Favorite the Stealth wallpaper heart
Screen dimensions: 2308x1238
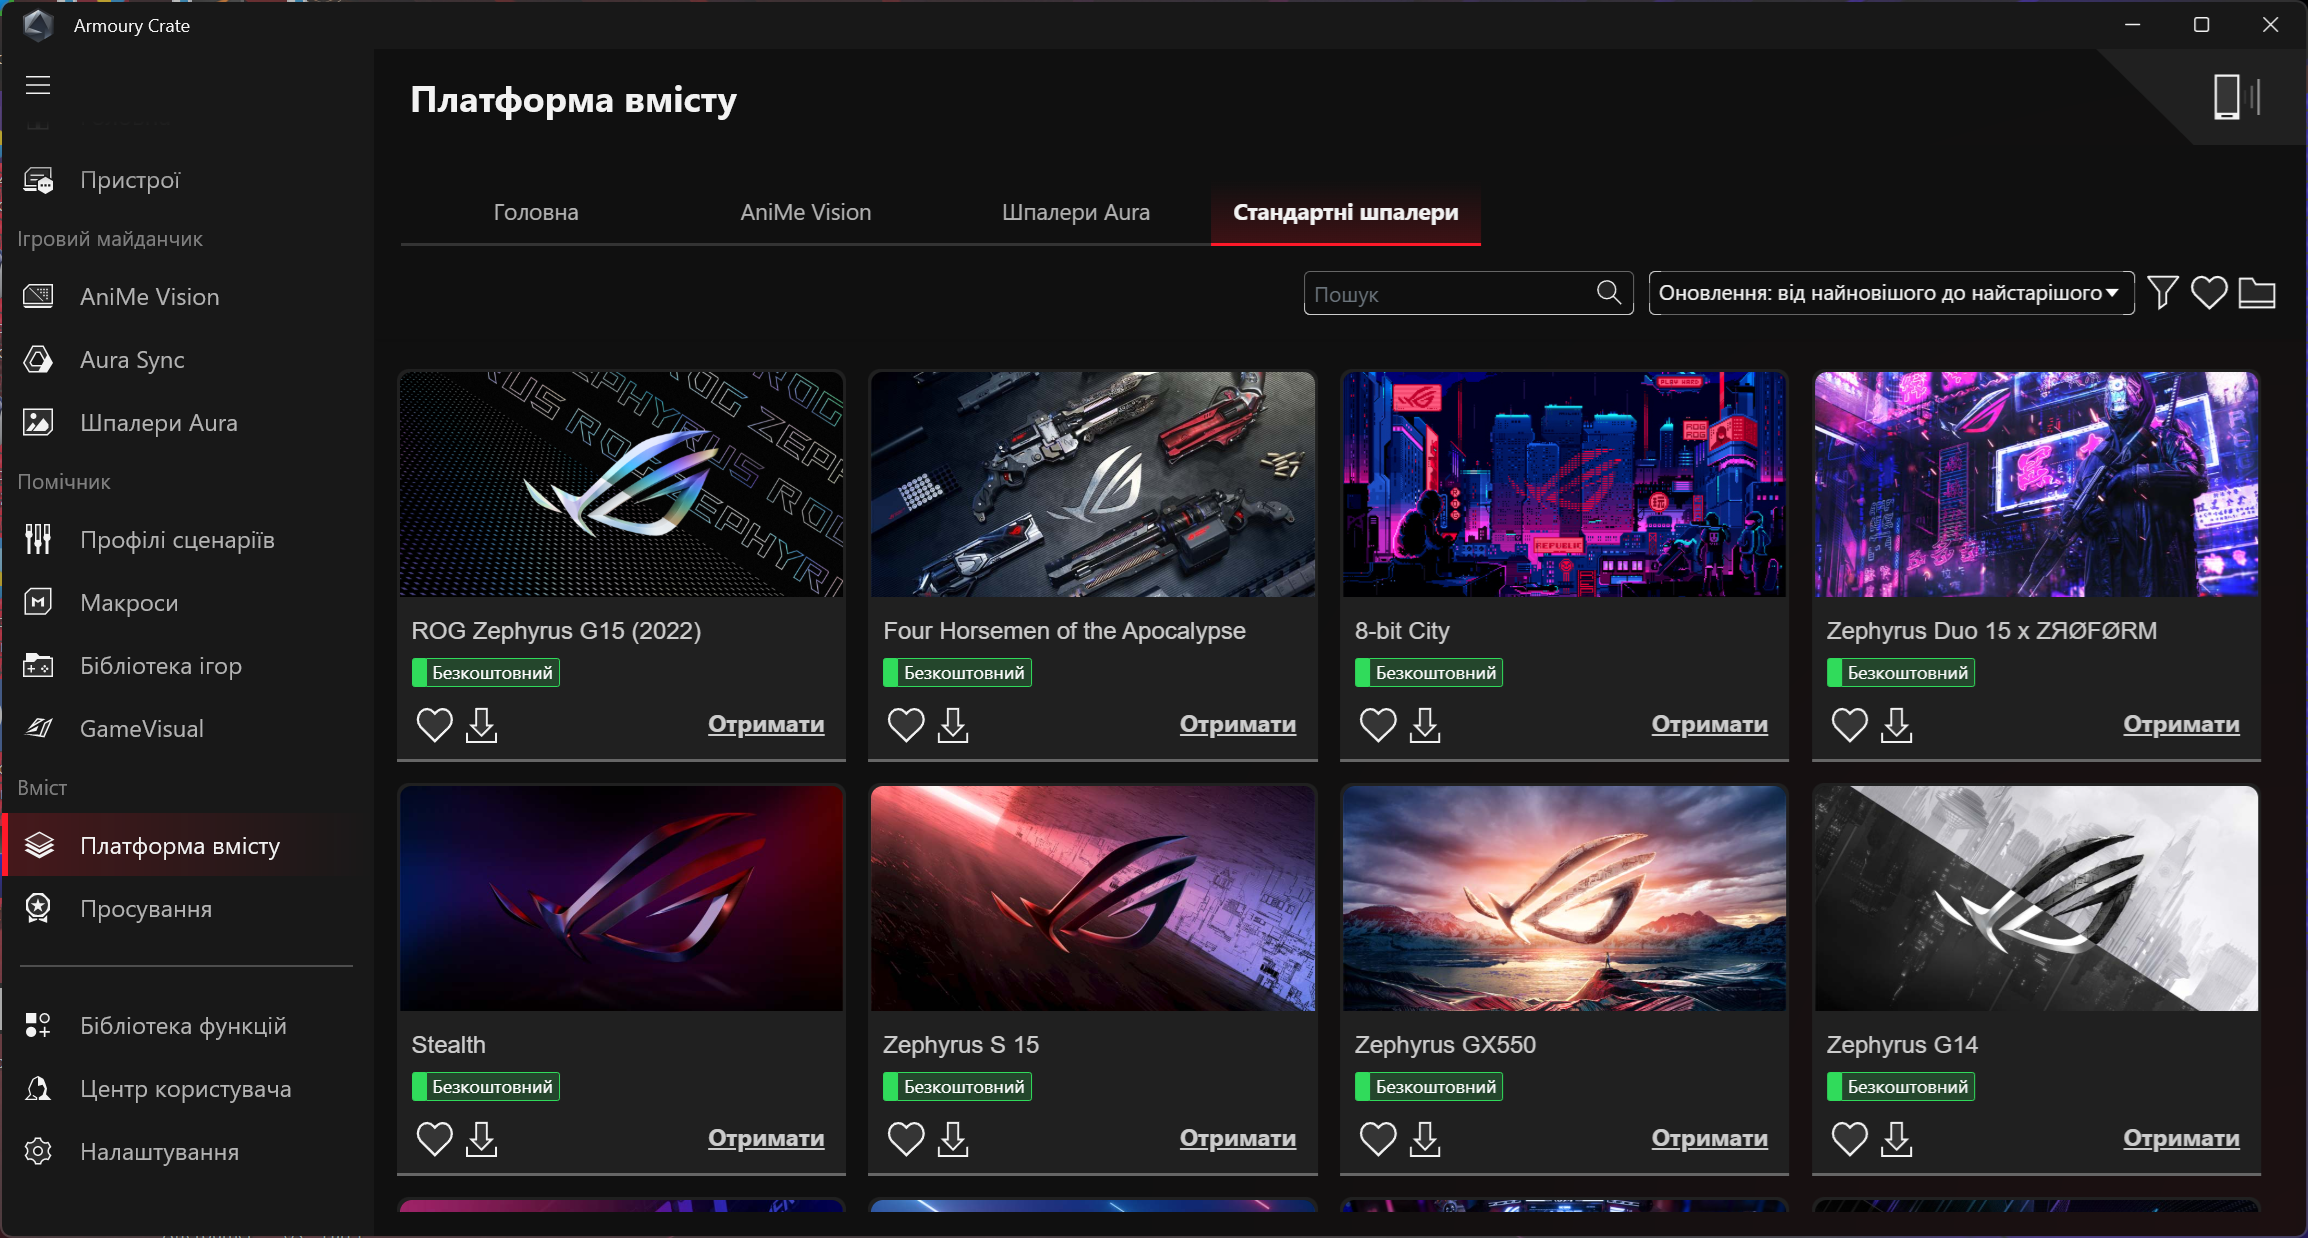(434, 1139)
